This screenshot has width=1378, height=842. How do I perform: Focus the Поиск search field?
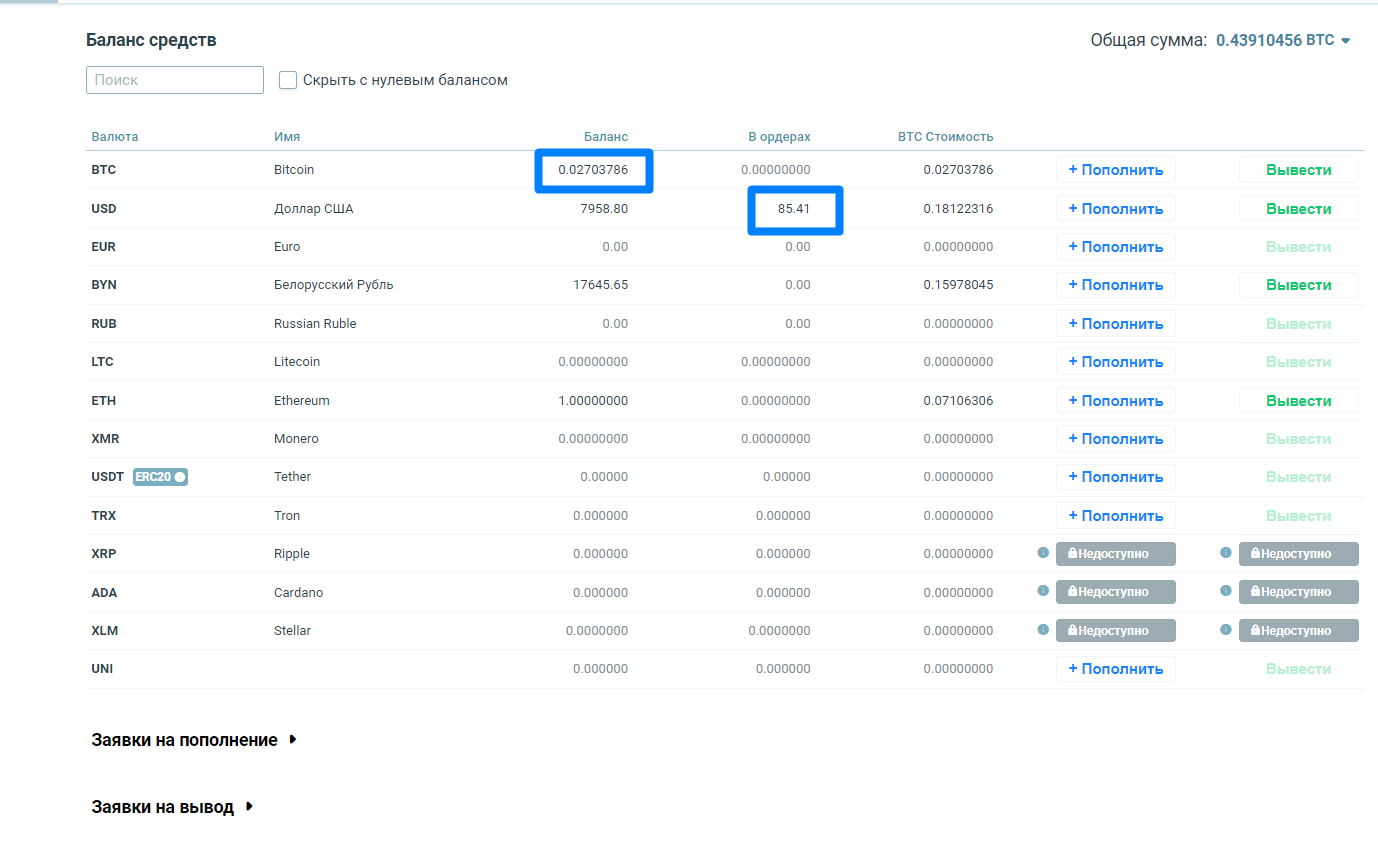175,80
